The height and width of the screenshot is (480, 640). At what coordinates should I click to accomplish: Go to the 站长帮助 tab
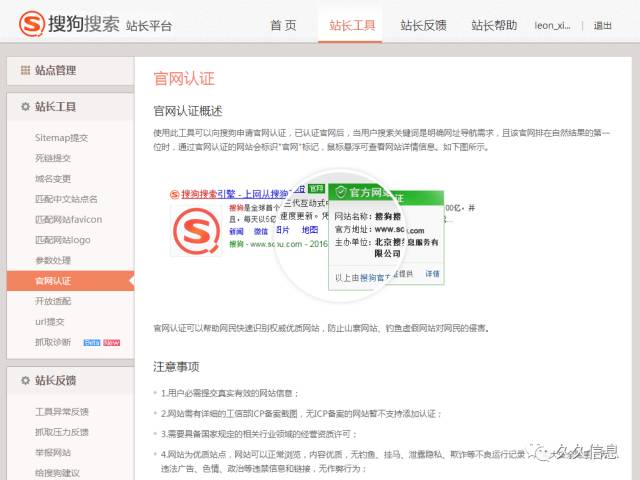point(494,26)
